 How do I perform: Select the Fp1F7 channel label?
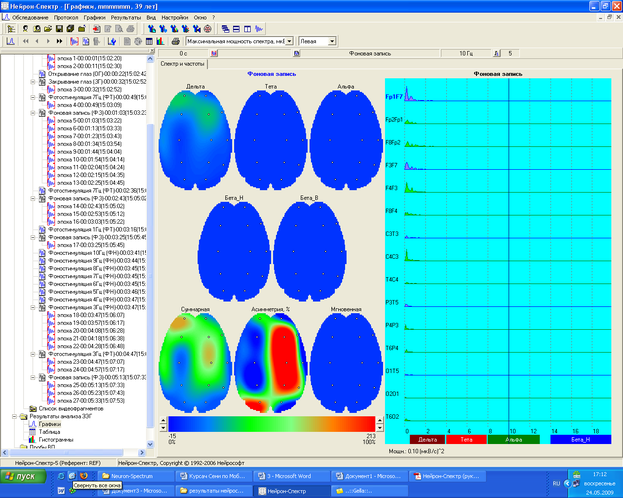click(394, 97)
